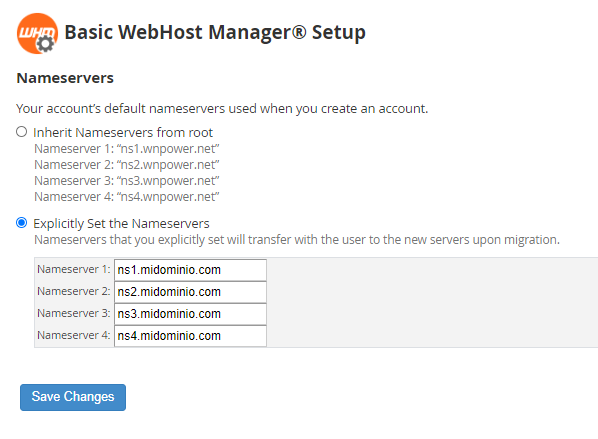Click the Nameservers section heading
The image size is (598, 439).
[65, 78]
